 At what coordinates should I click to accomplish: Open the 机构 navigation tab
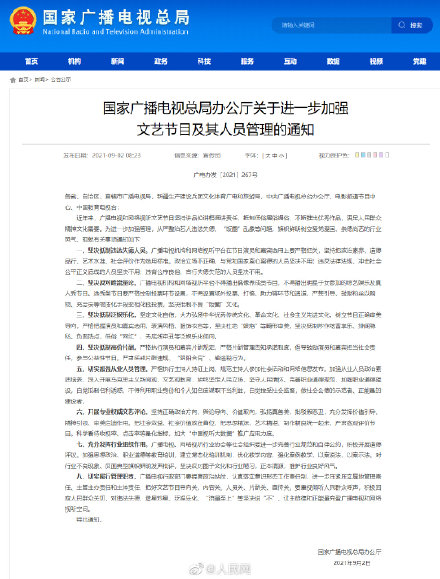(x=74, y=61)
